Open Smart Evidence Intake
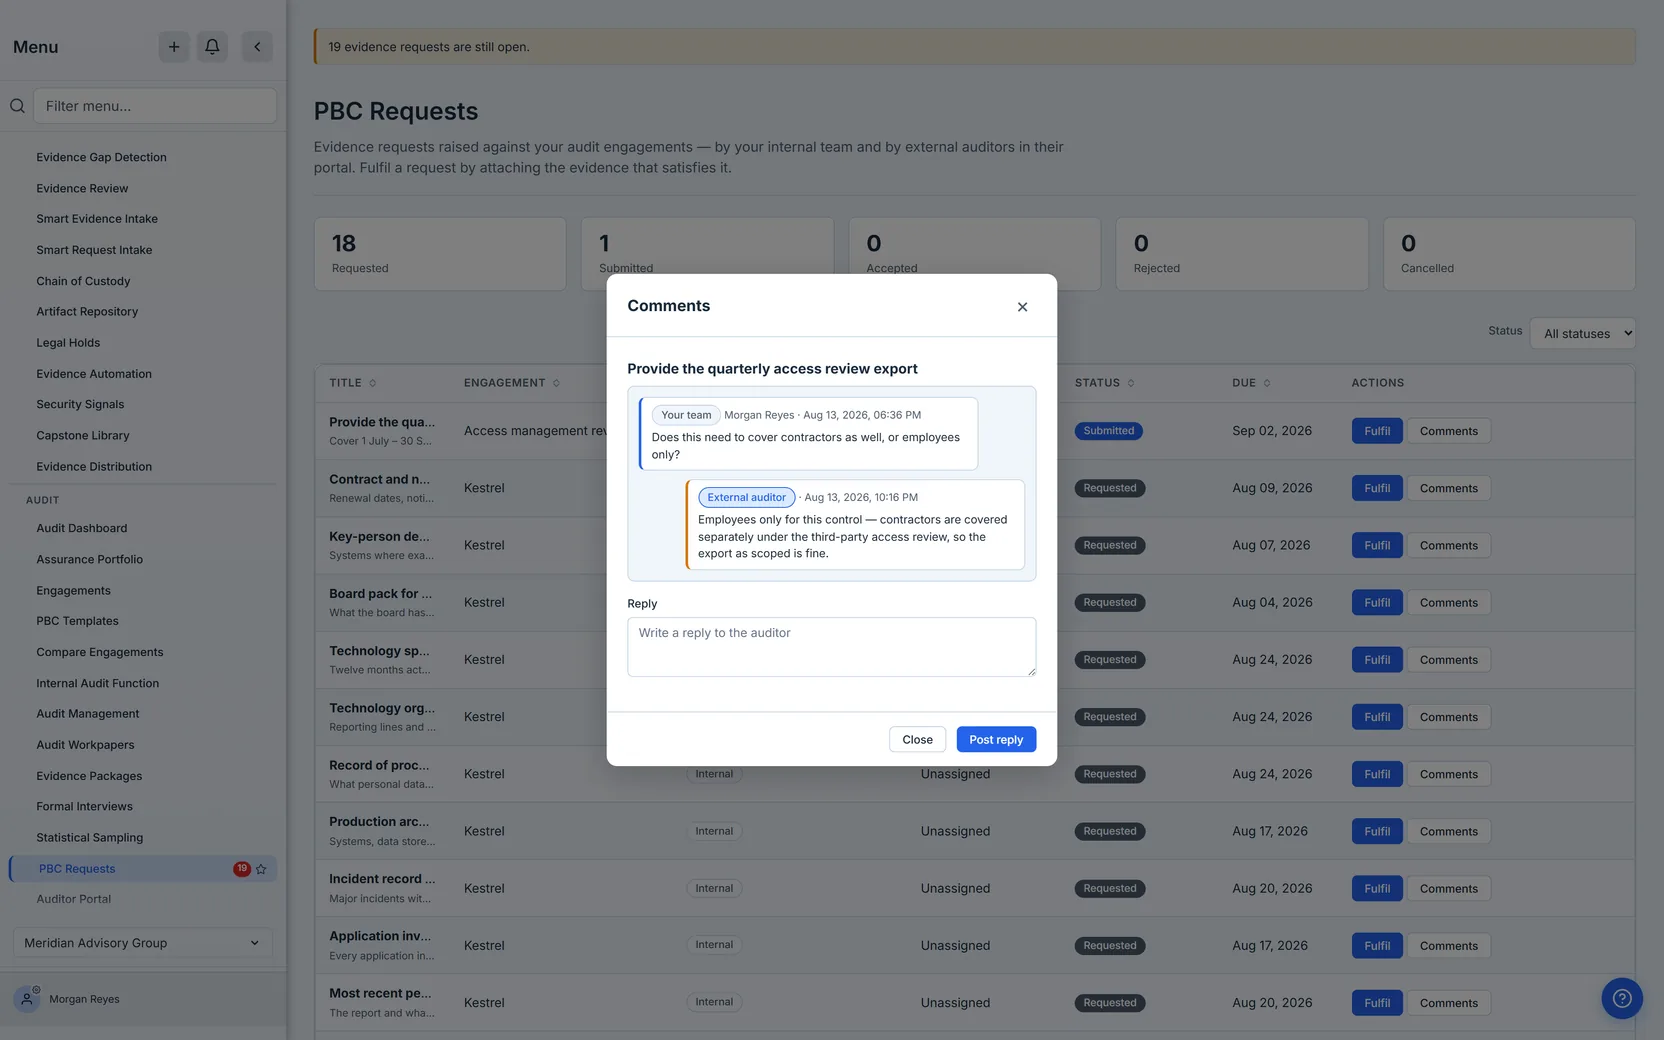The width and height of the screenshot is (1664, 1040). point(97,219)
